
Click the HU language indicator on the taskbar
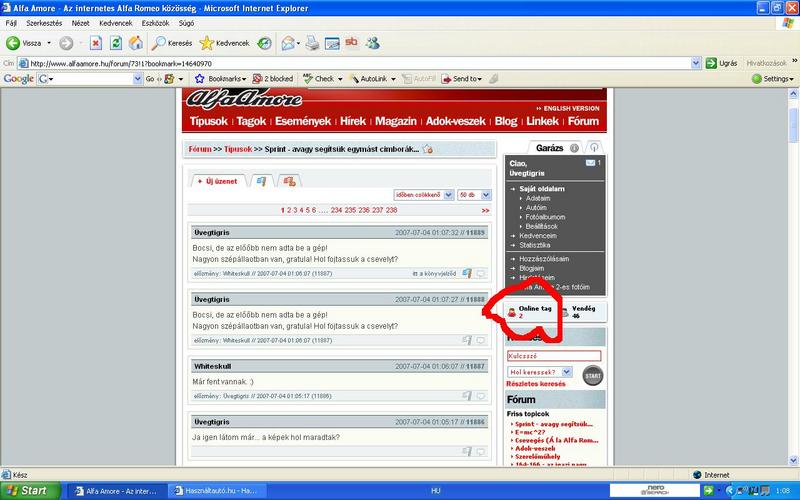pyautogui.click(x=435, y=491)
